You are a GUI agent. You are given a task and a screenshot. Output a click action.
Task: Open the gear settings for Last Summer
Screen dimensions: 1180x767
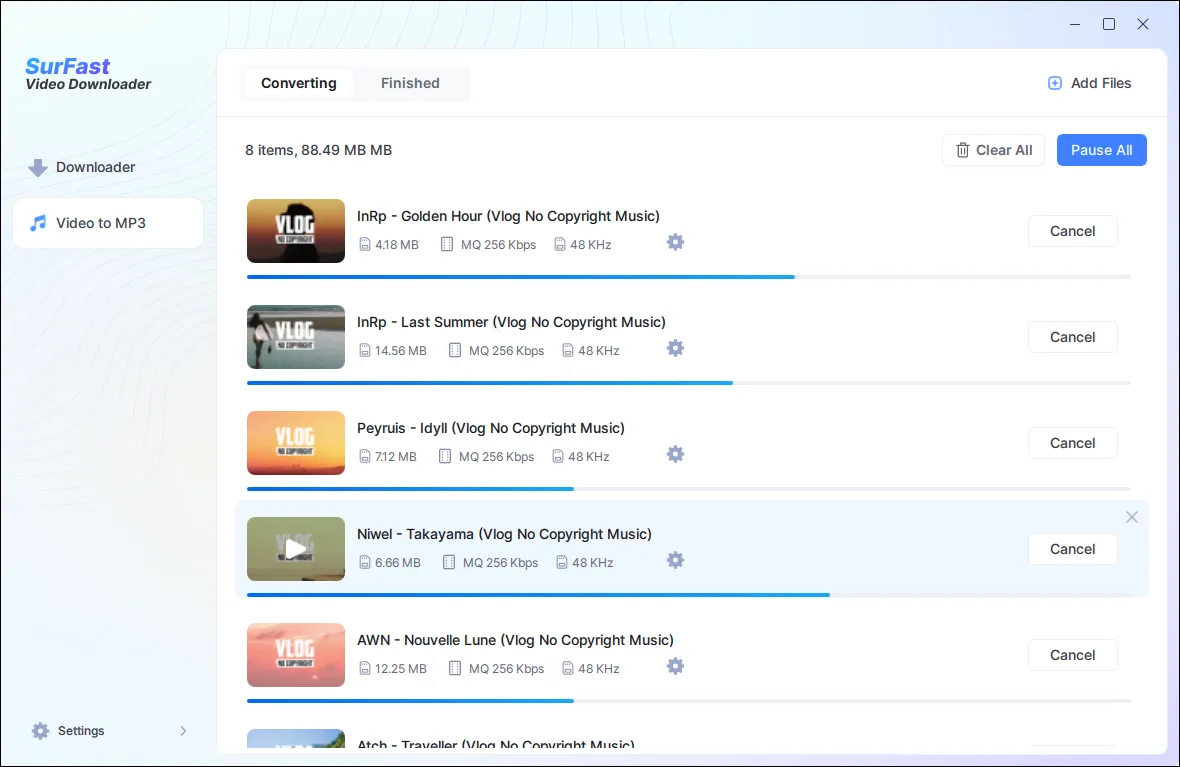click(675, 348)
